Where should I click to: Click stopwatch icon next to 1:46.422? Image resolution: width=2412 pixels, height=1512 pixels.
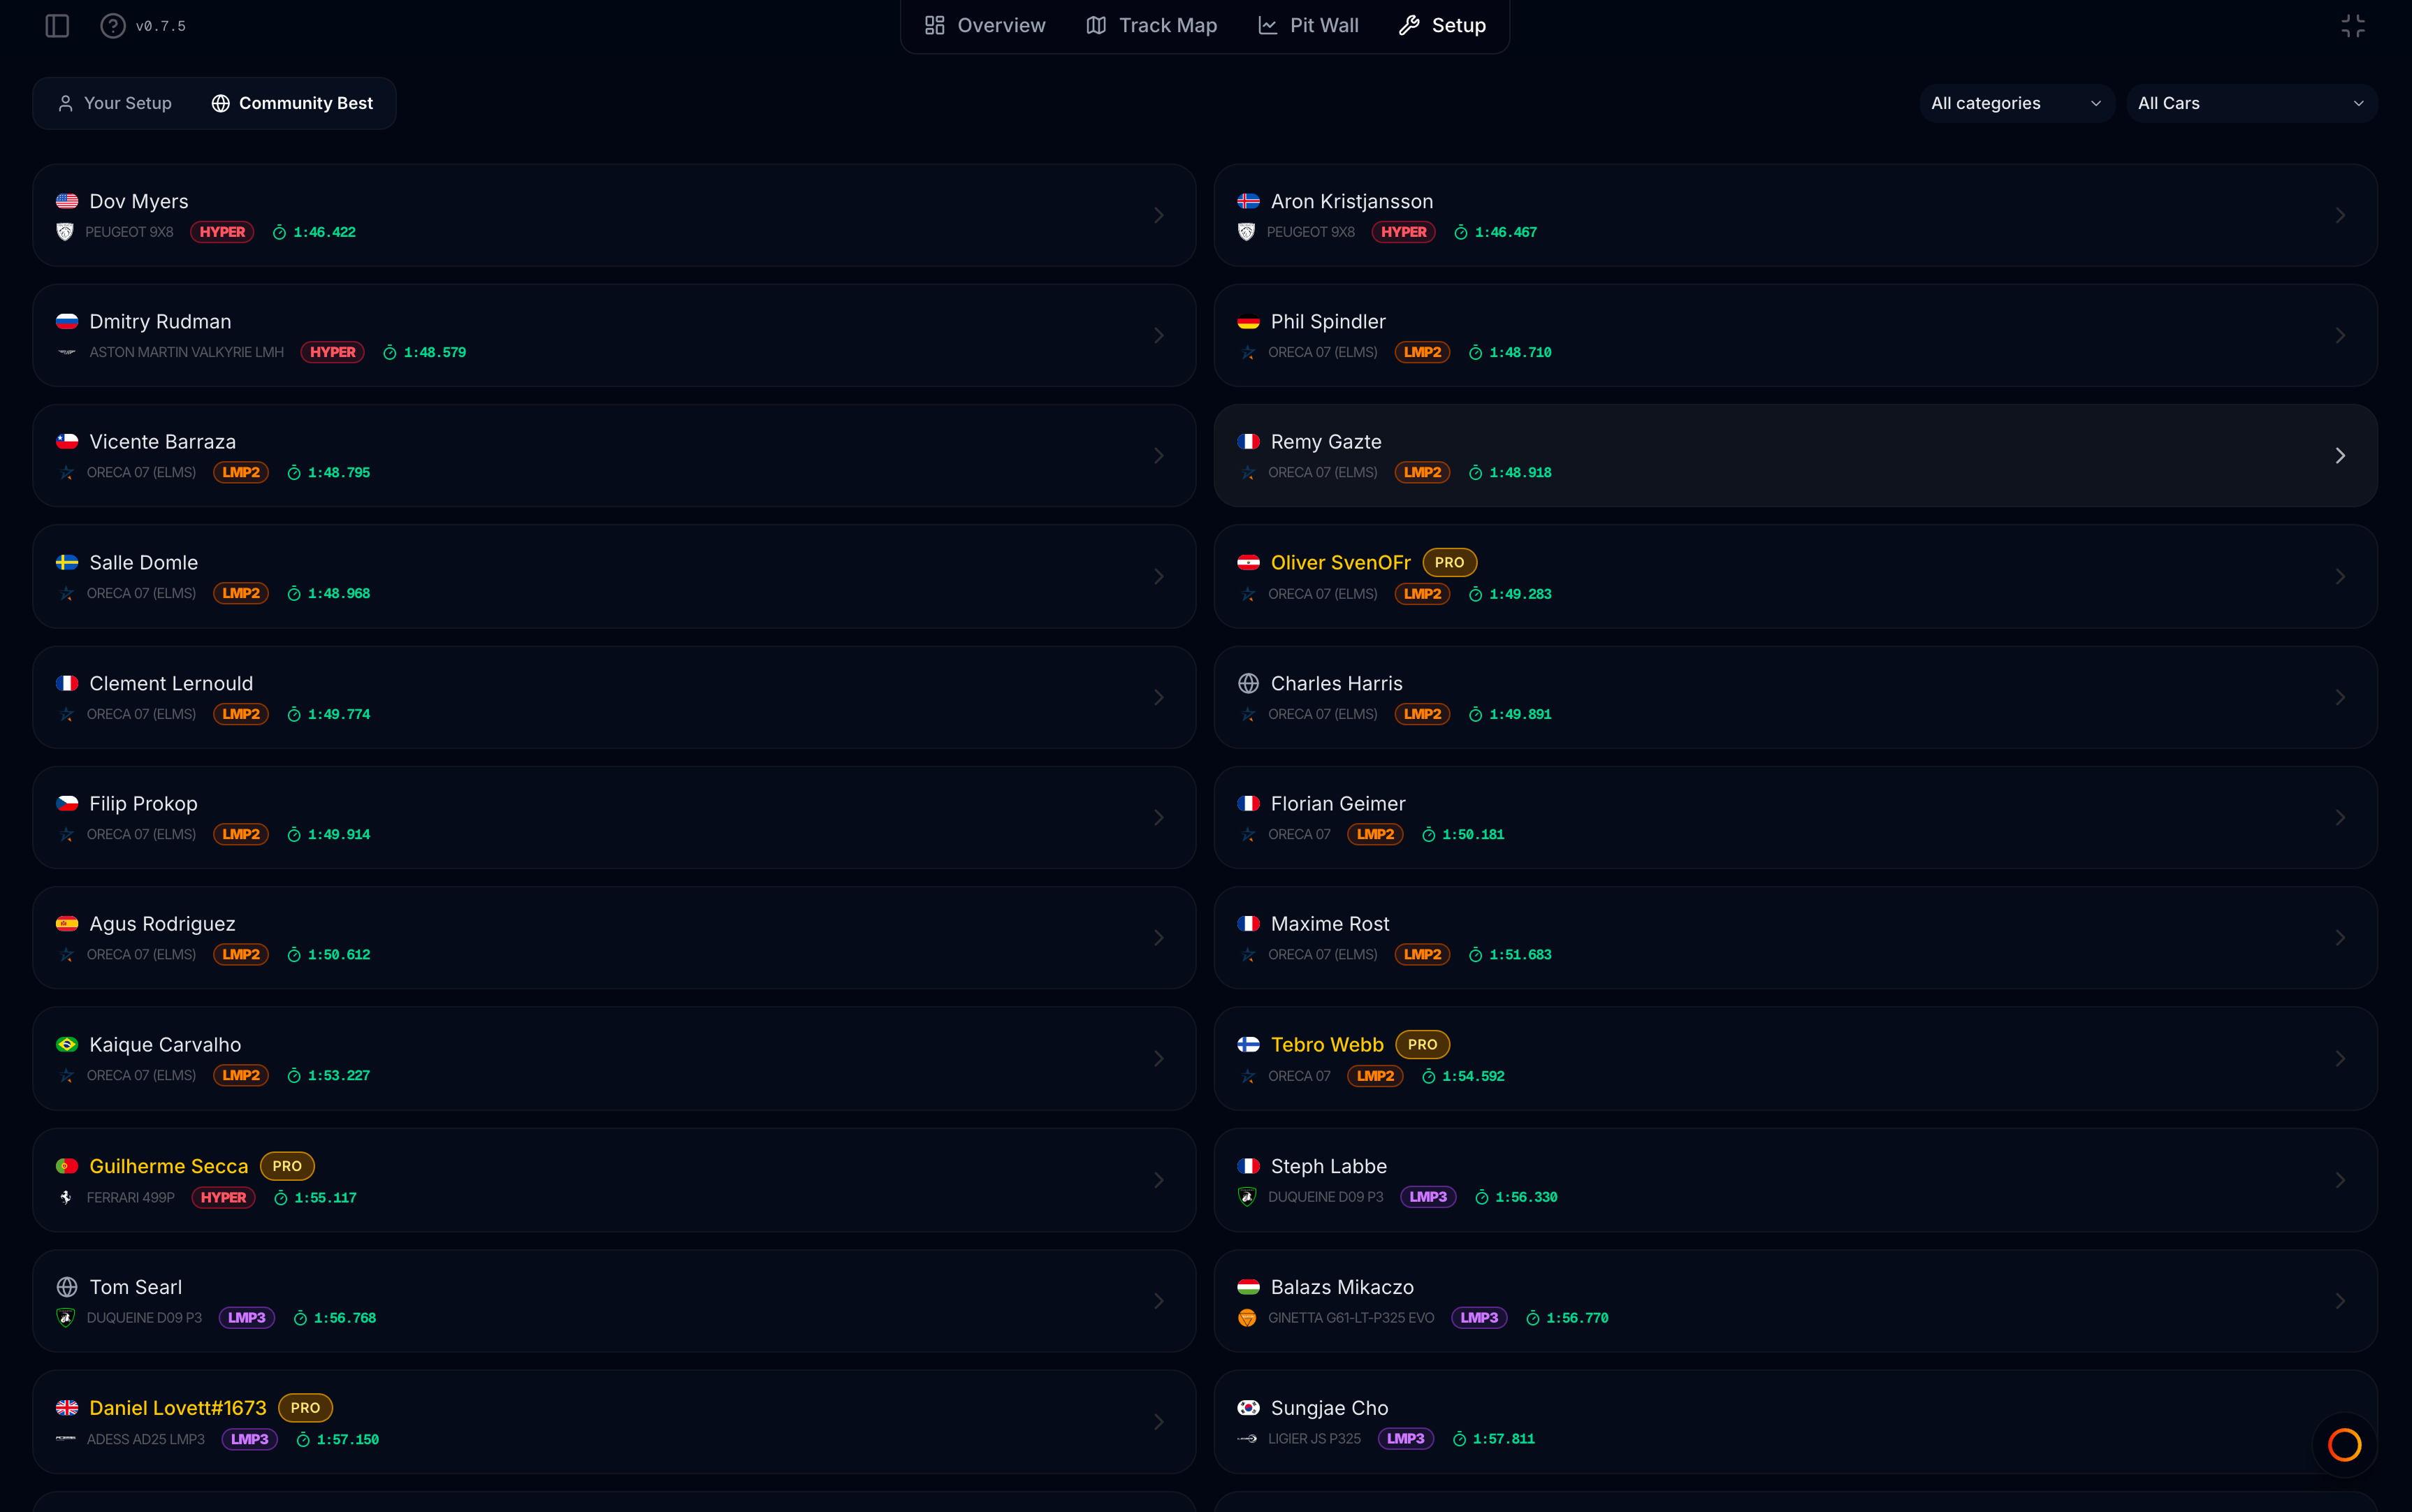[280, 232]
